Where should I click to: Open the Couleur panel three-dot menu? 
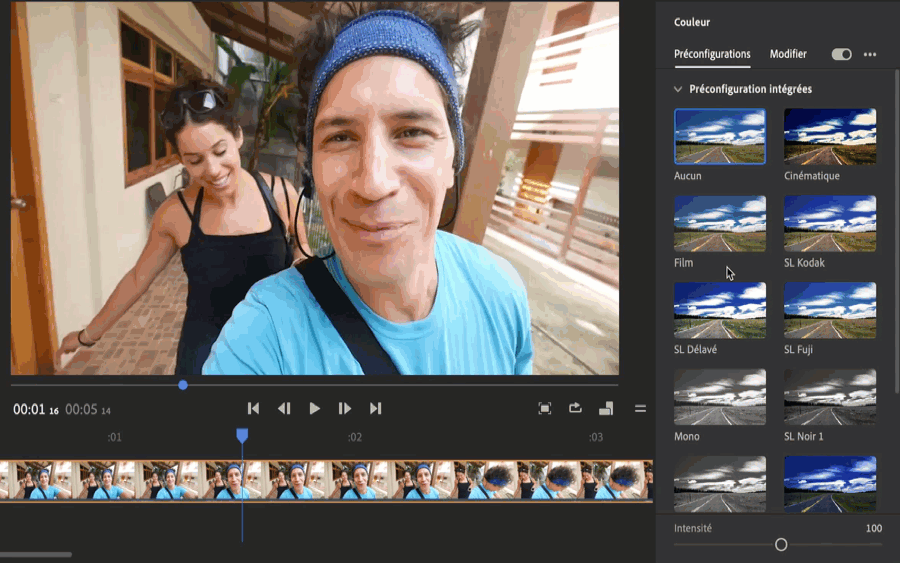[870, 54]
